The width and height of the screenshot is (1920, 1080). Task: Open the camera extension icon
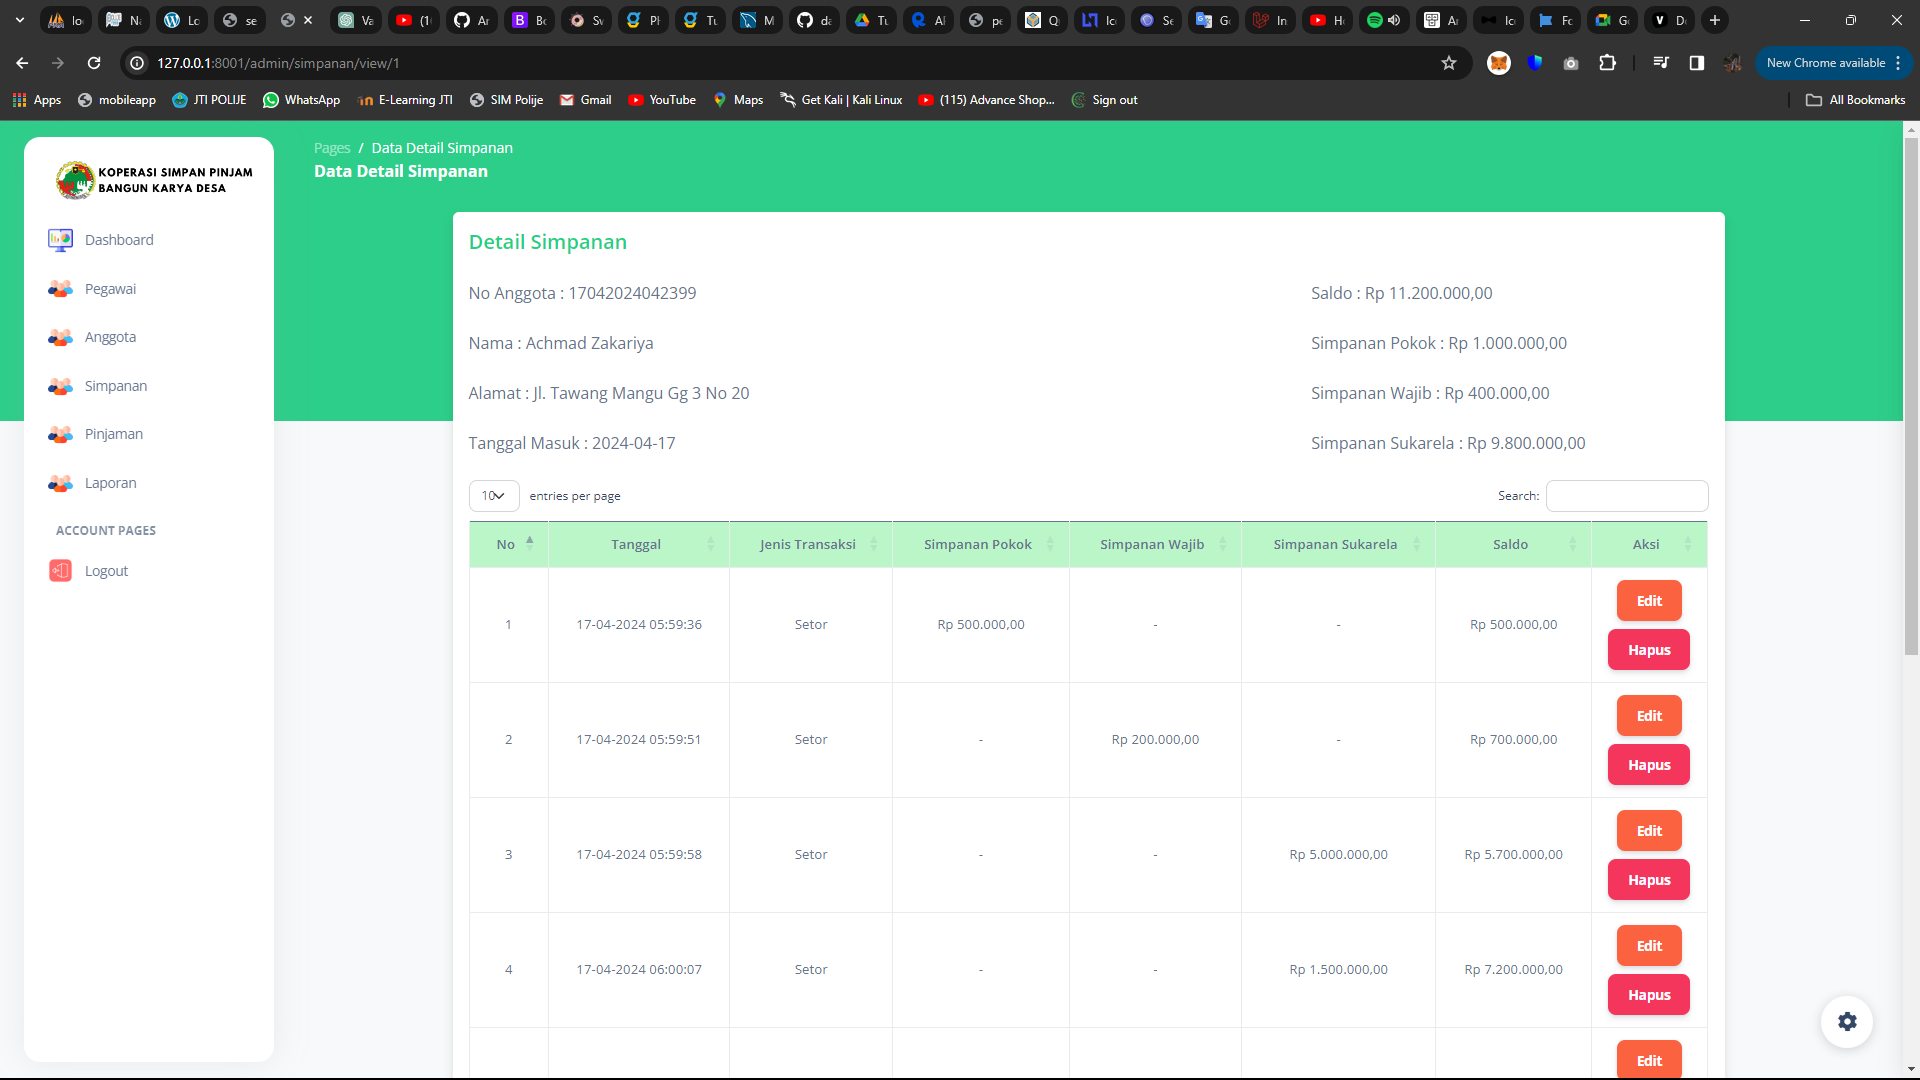(1571, 63)
